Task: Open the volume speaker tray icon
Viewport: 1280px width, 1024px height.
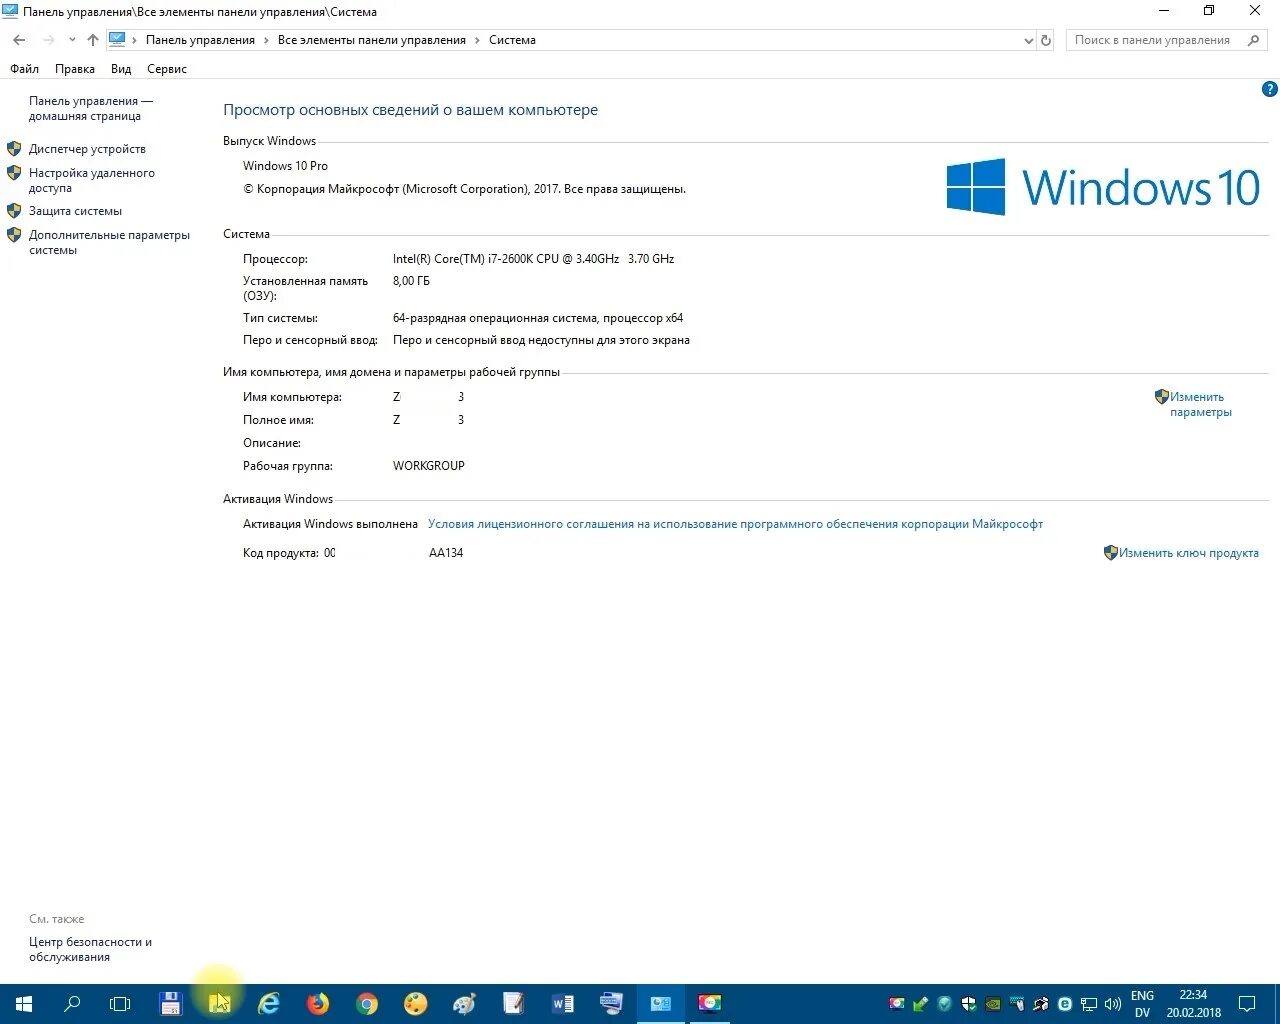Action: click(x=1113, y=1003)
